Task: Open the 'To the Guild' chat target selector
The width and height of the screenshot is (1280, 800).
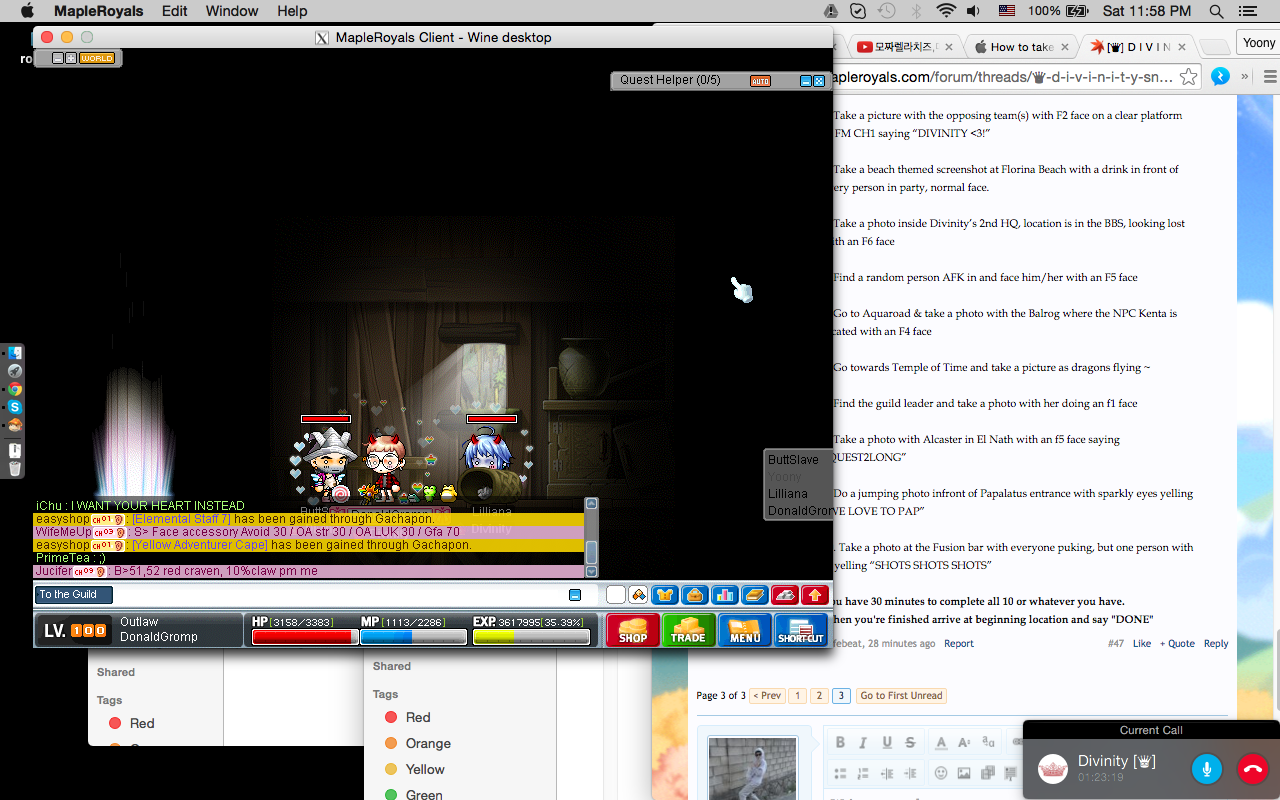Action: (74, 595)
